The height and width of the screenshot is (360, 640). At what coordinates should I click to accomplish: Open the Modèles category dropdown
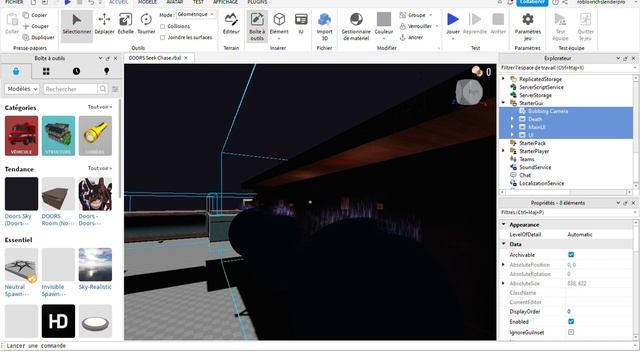pos(22,89)
